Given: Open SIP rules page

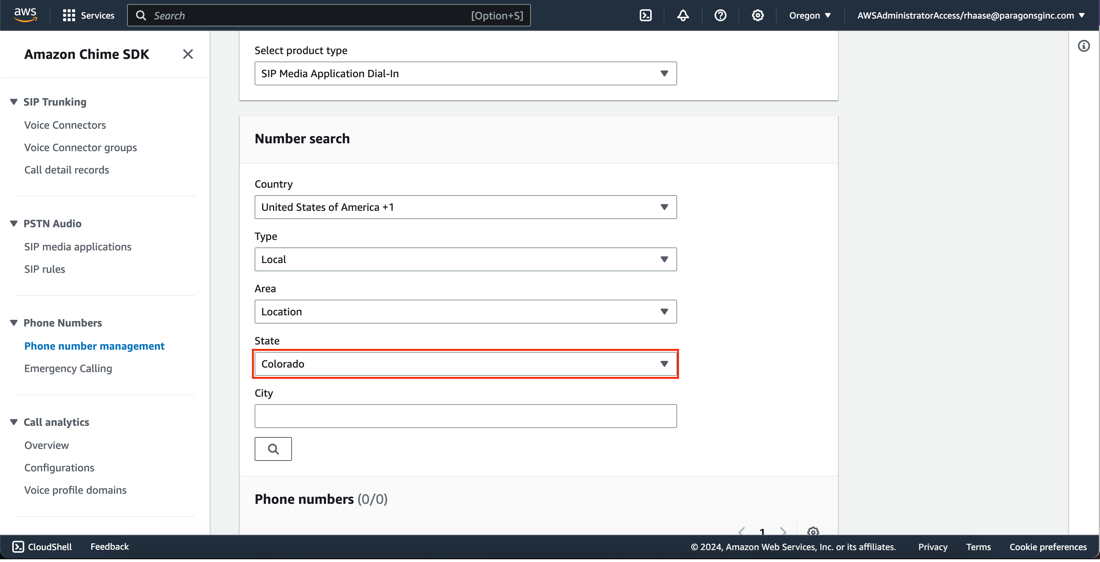Looking at the screenshot, I should [x=45, y=269].
